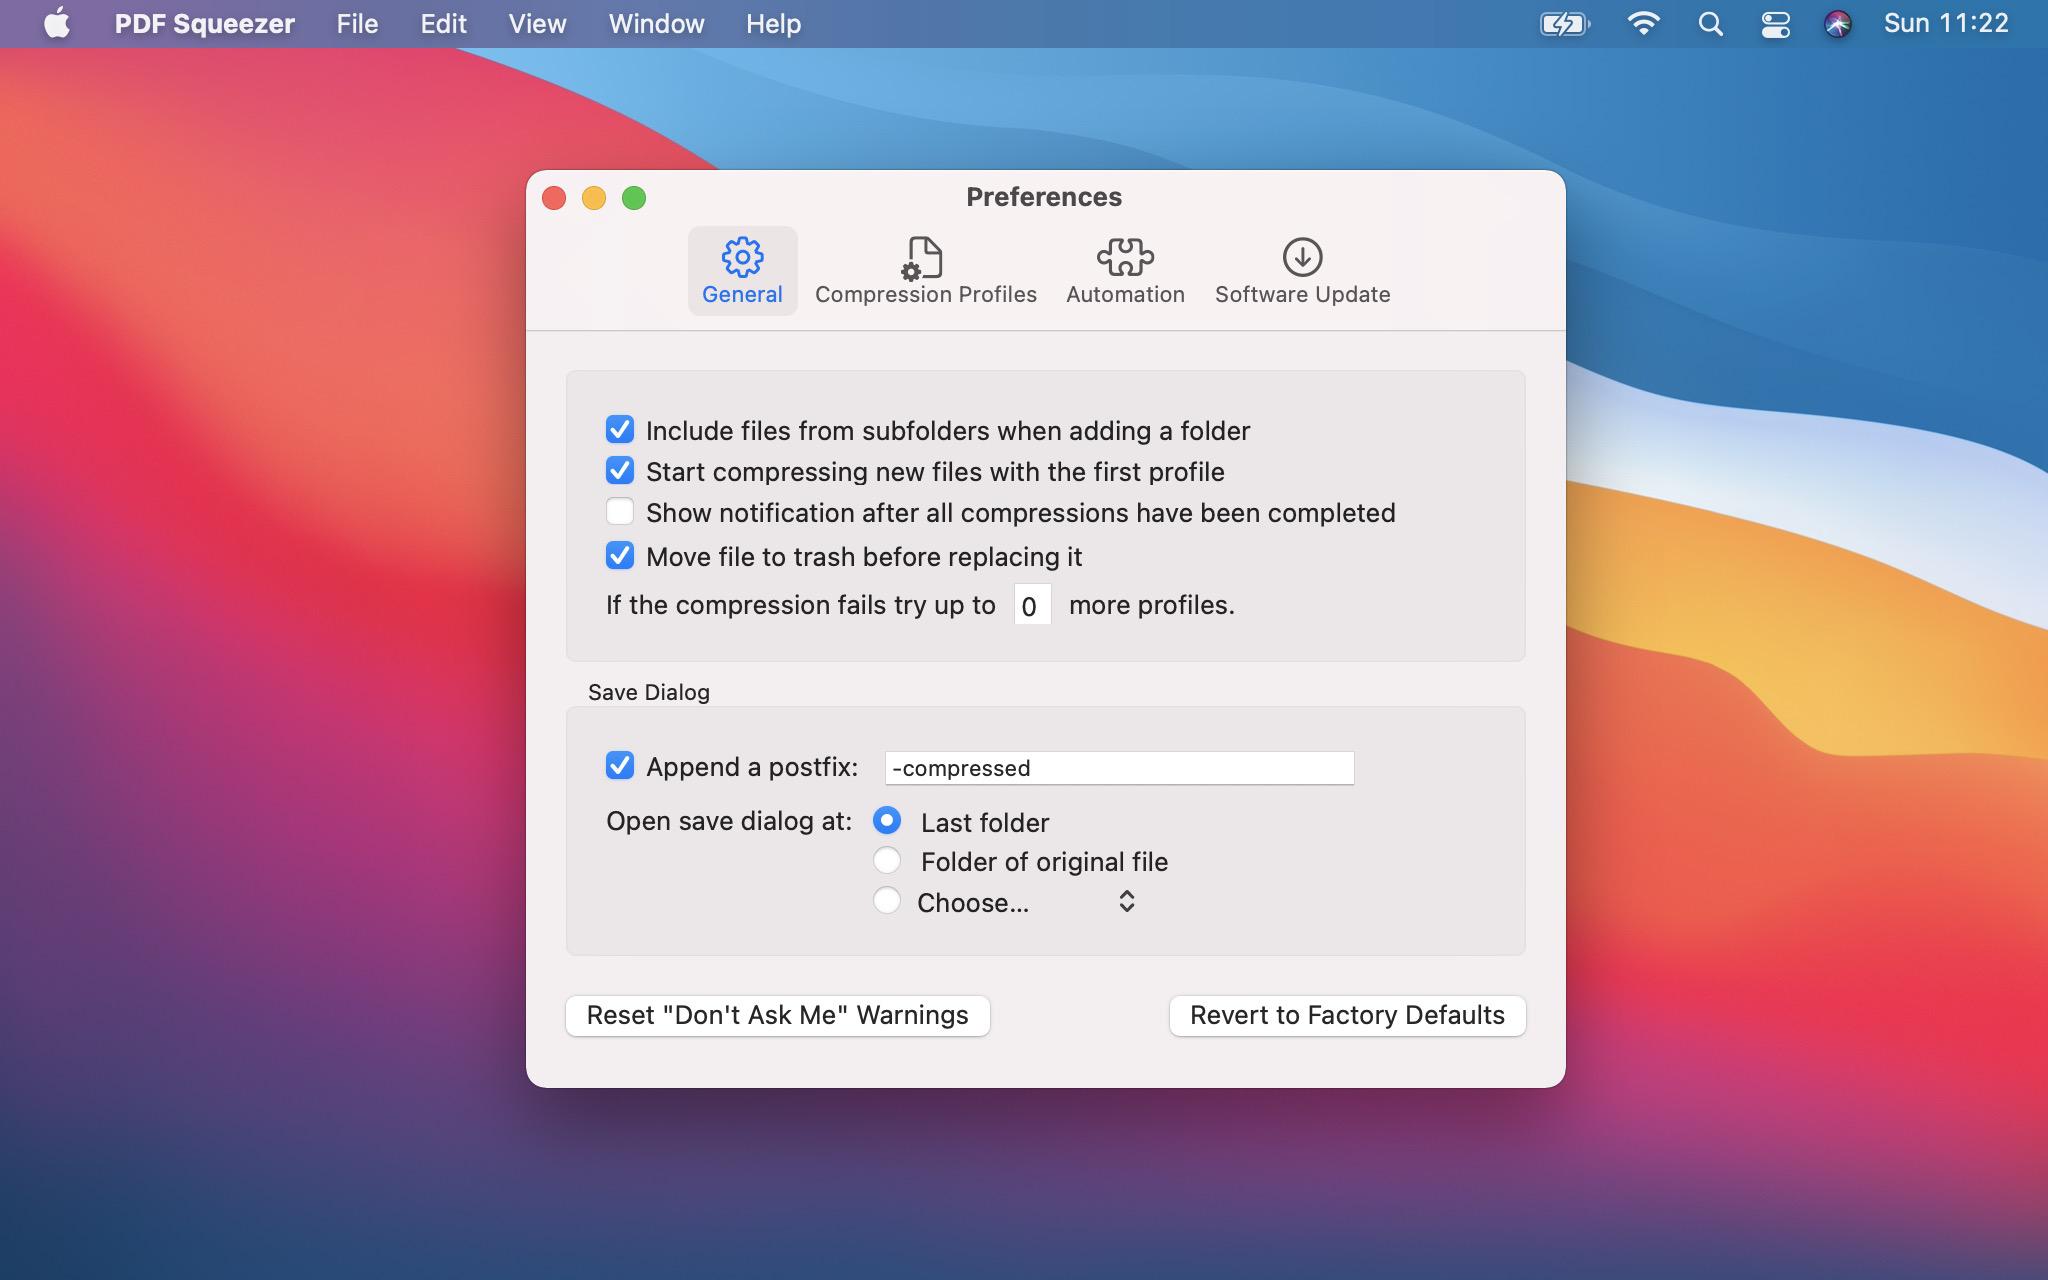The width and height of the screenshot is (2048, 1280).
Task: Minimize the Preferences window
Action: click(x=594, y=198)
